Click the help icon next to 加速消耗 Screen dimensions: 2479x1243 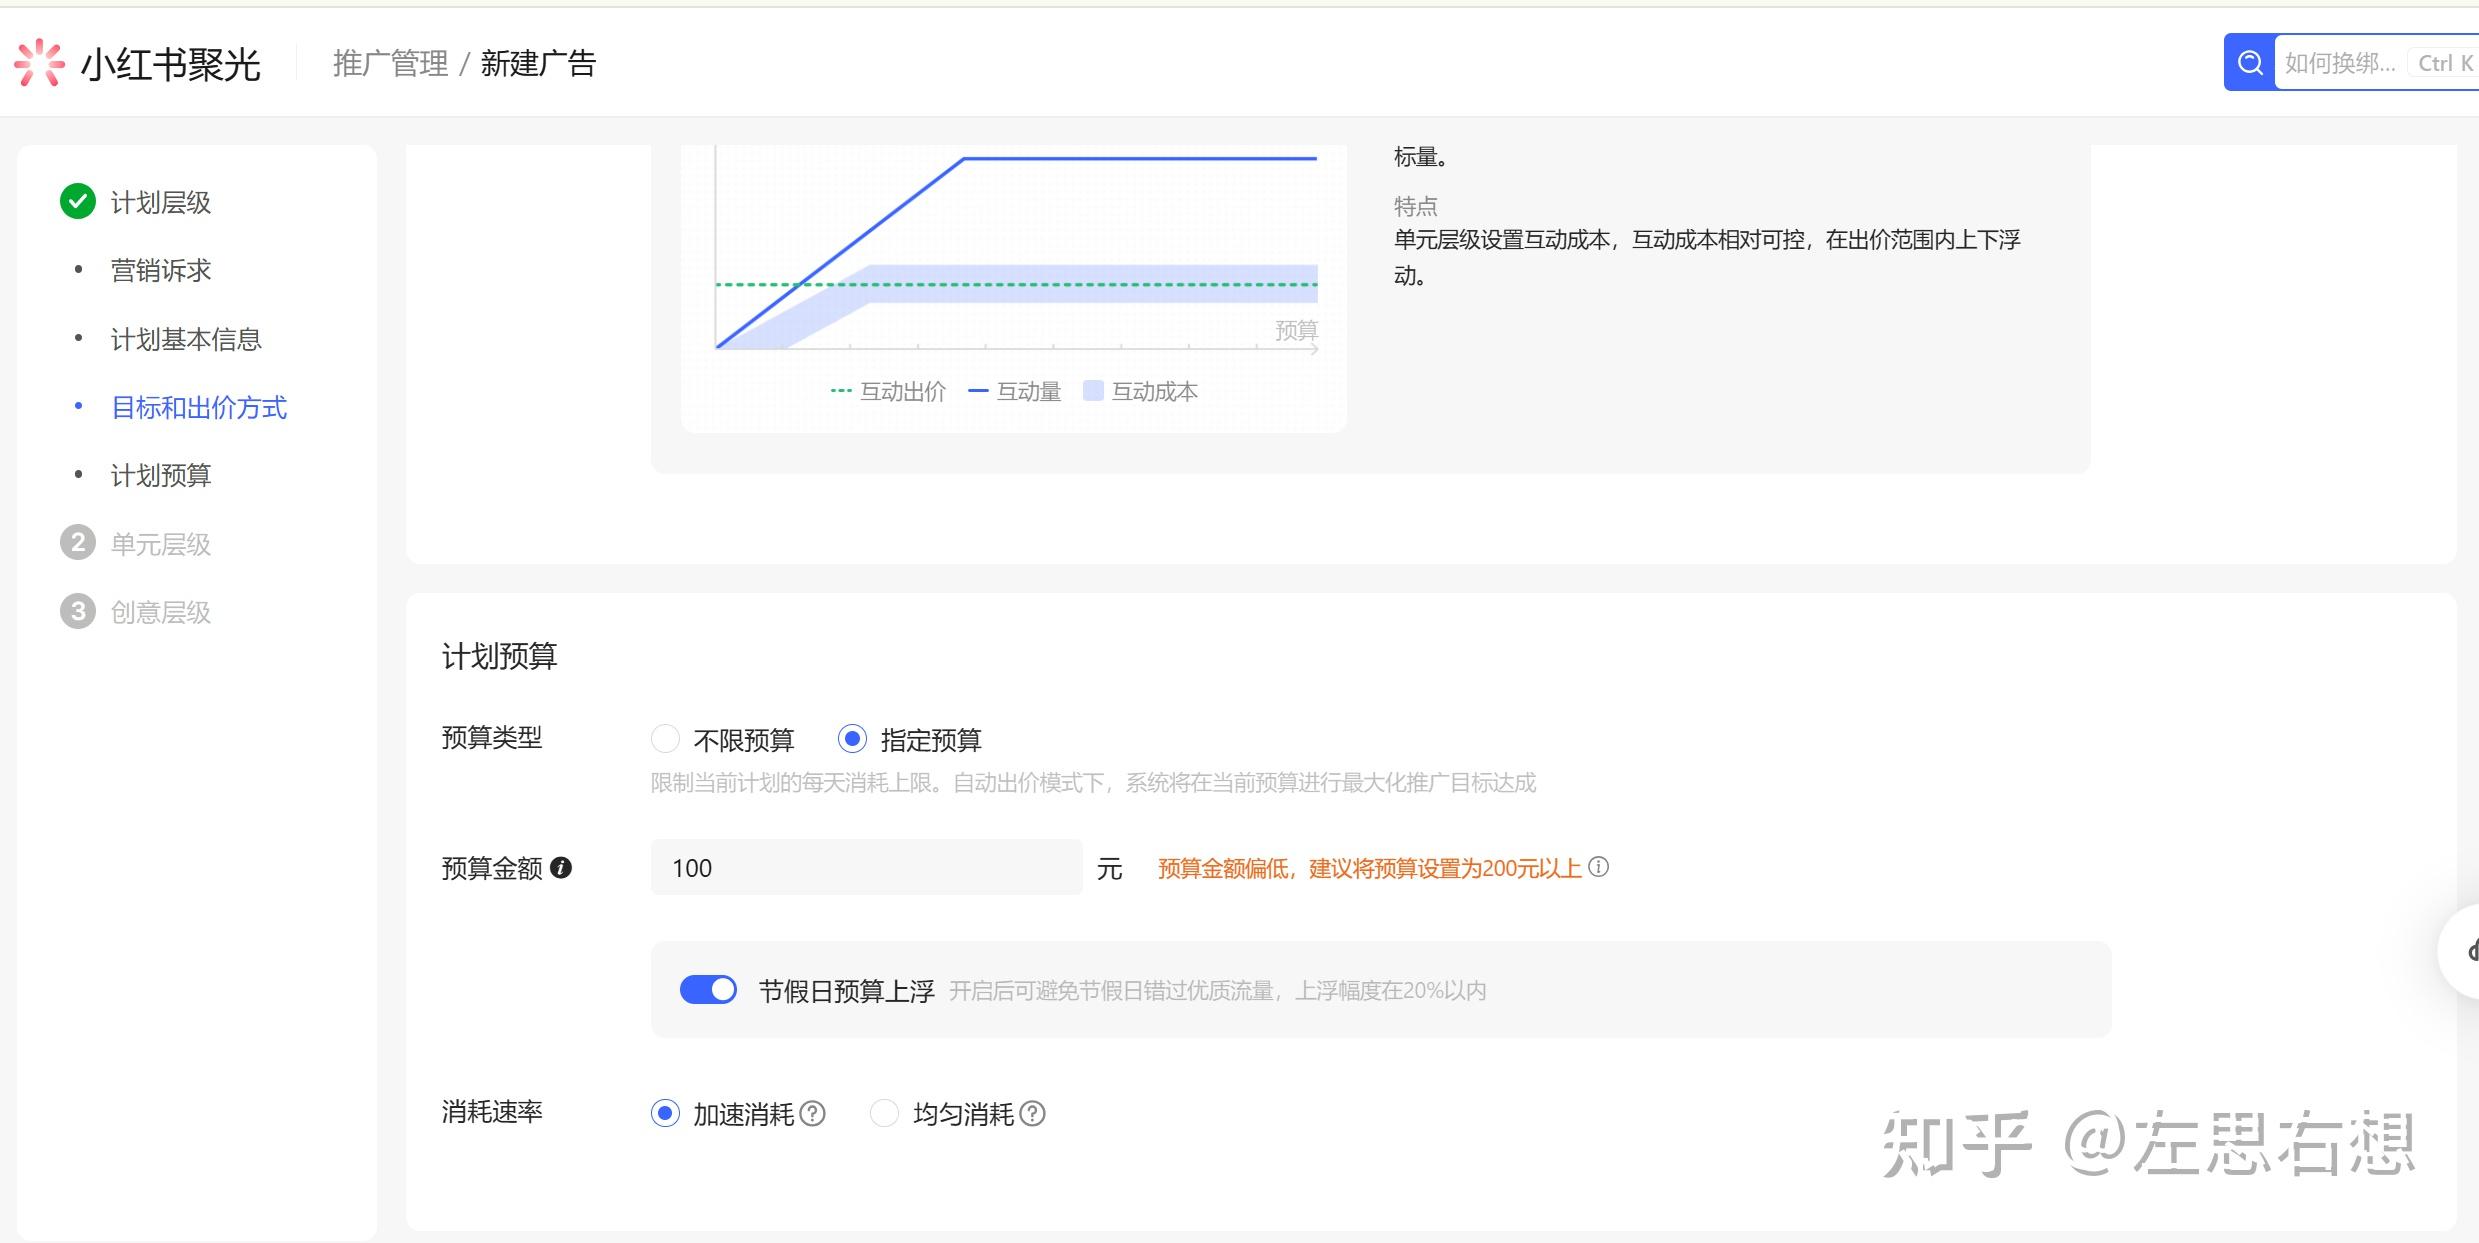click(x=813, y=1113)
